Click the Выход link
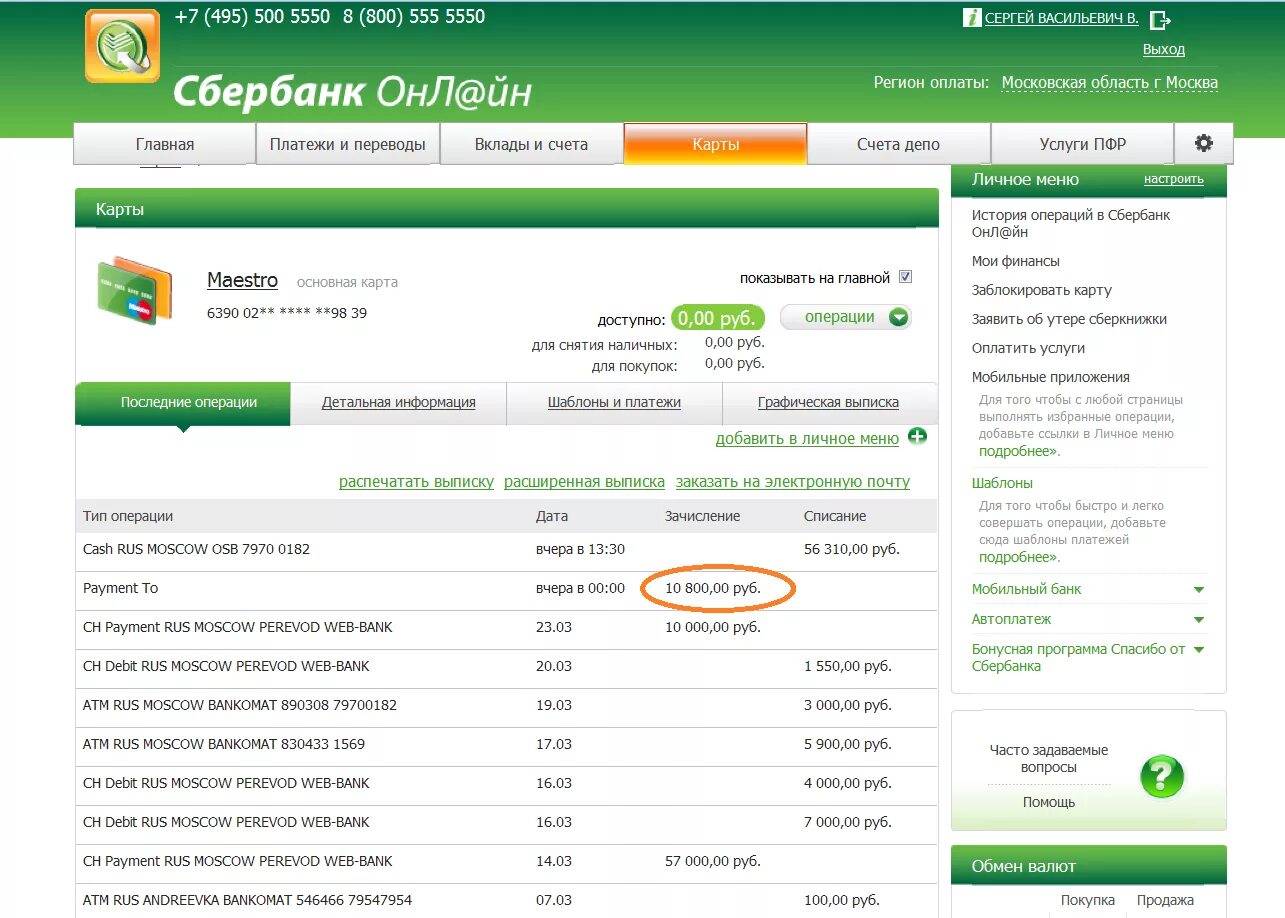This screenshot has width=1285, height=918. pyautogui.click(x=1163, y=49)
